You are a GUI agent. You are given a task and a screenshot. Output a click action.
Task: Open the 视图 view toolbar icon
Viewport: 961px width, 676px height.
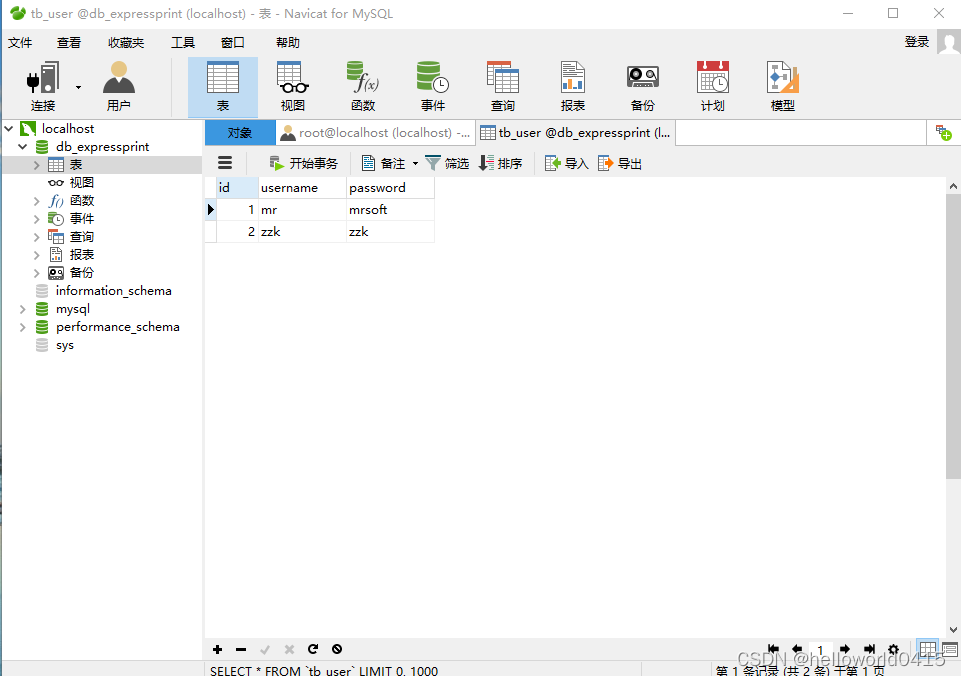pyautogui.click(x=292, y=86)
